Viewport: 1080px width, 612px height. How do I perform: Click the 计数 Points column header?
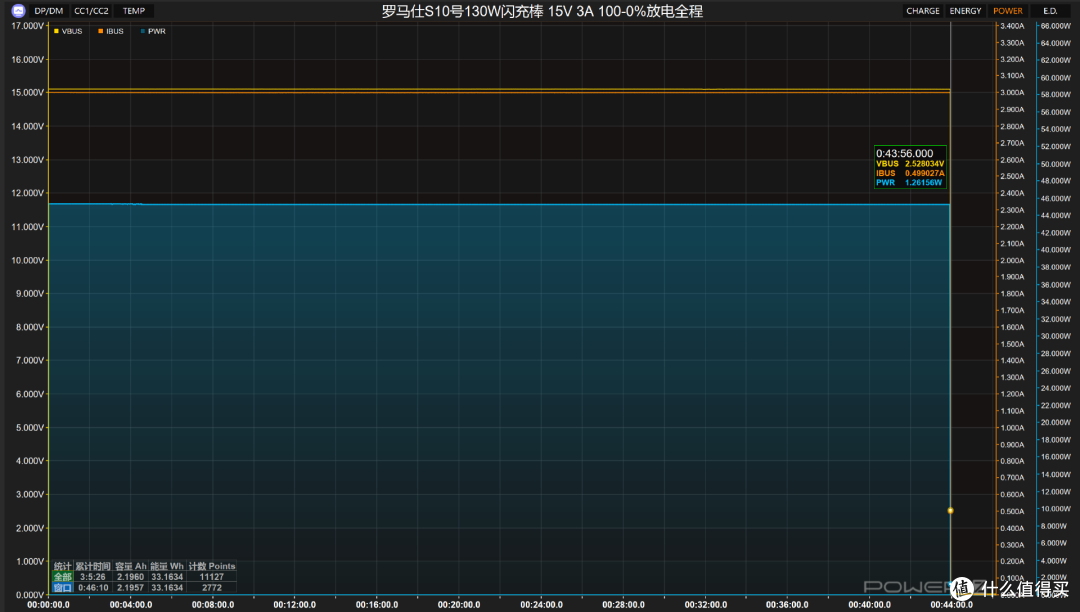212,566
